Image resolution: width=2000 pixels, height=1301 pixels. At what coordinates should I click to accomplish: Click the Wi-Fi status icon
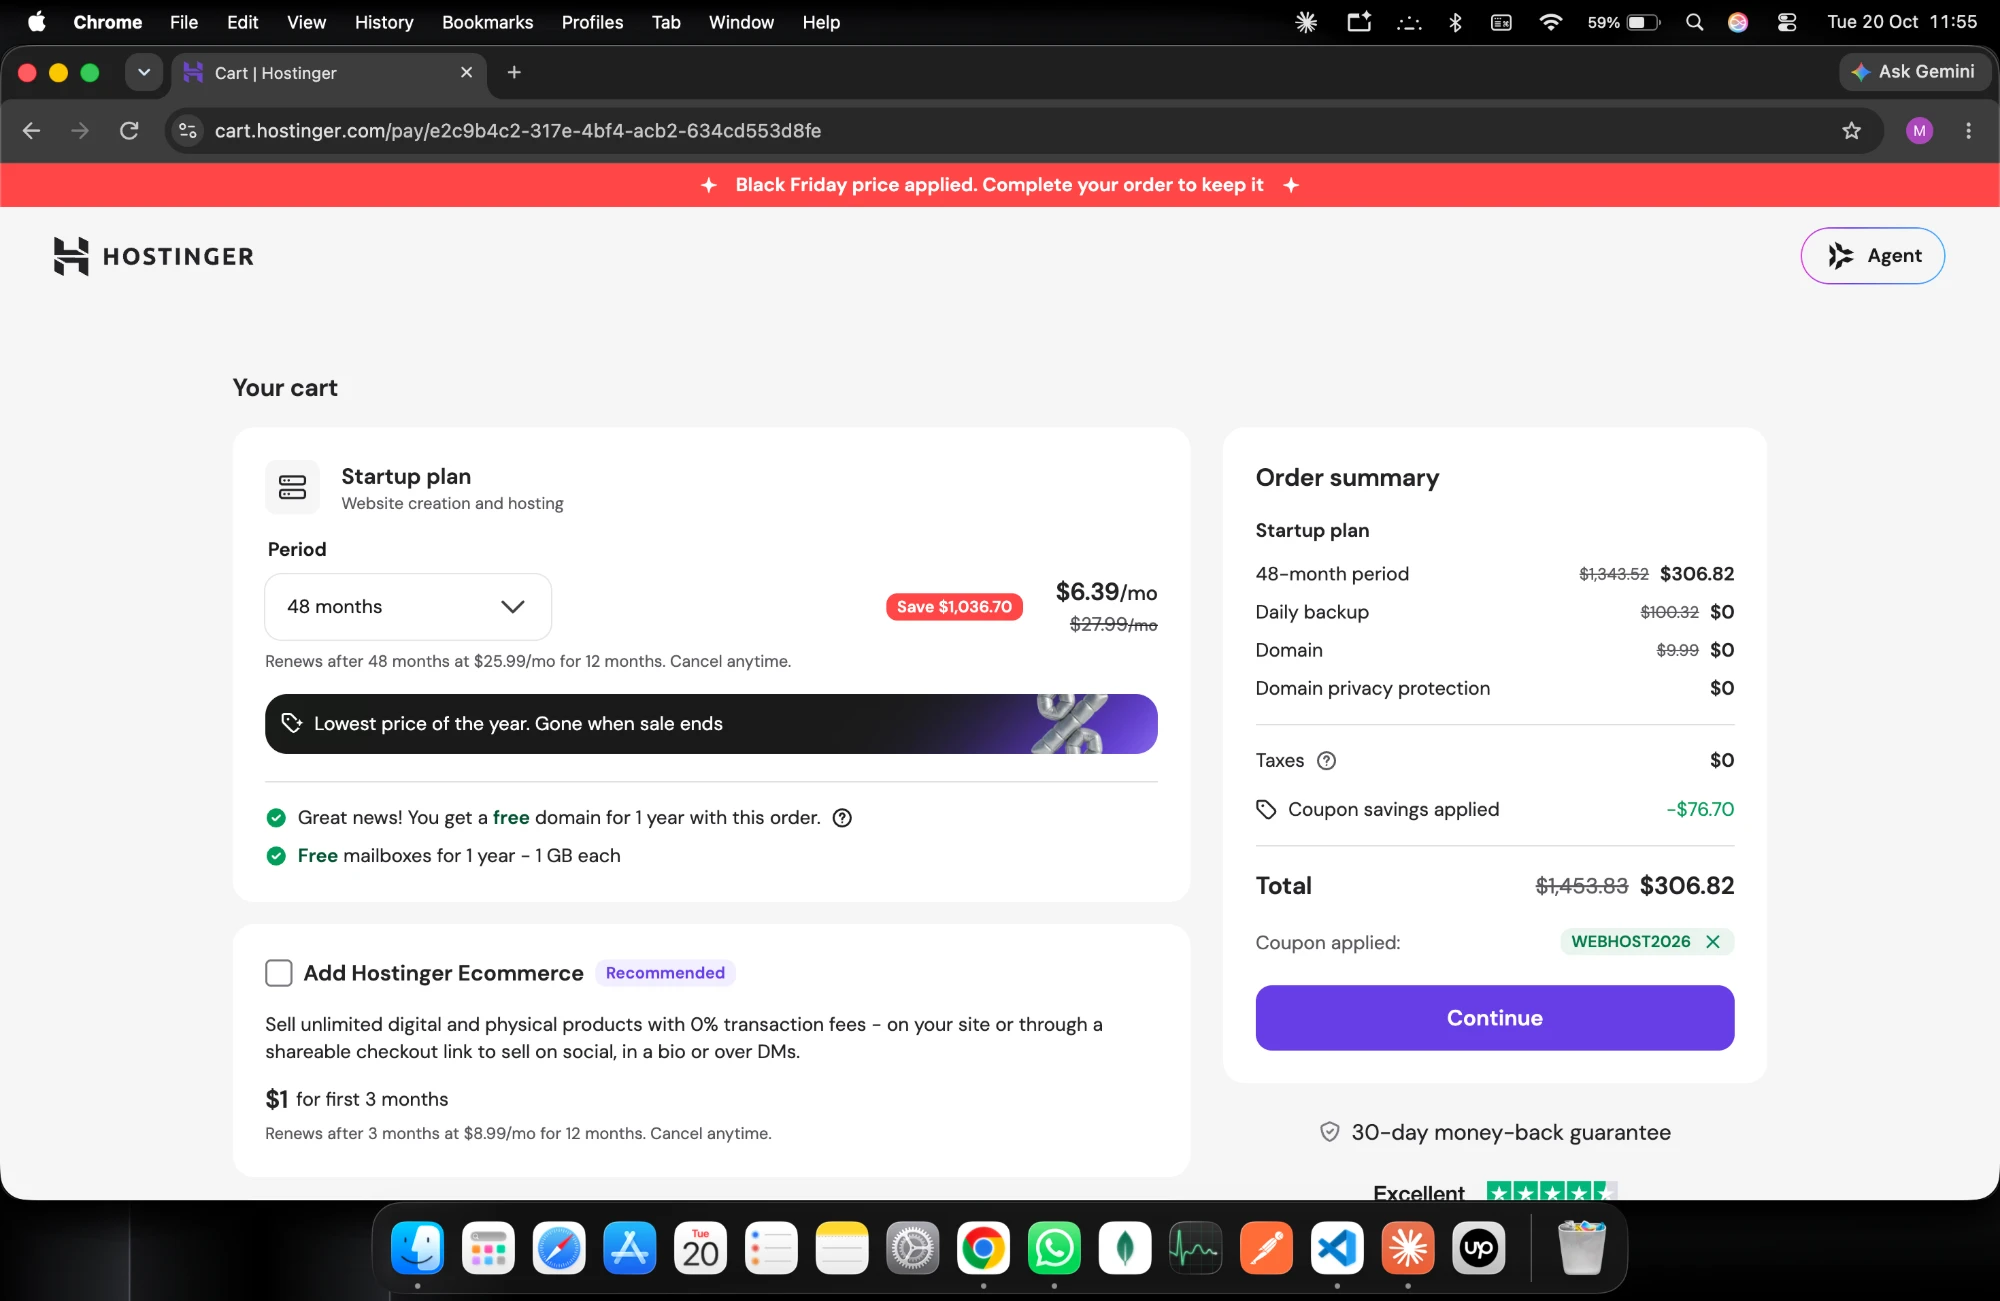(x=1550, y=22)
